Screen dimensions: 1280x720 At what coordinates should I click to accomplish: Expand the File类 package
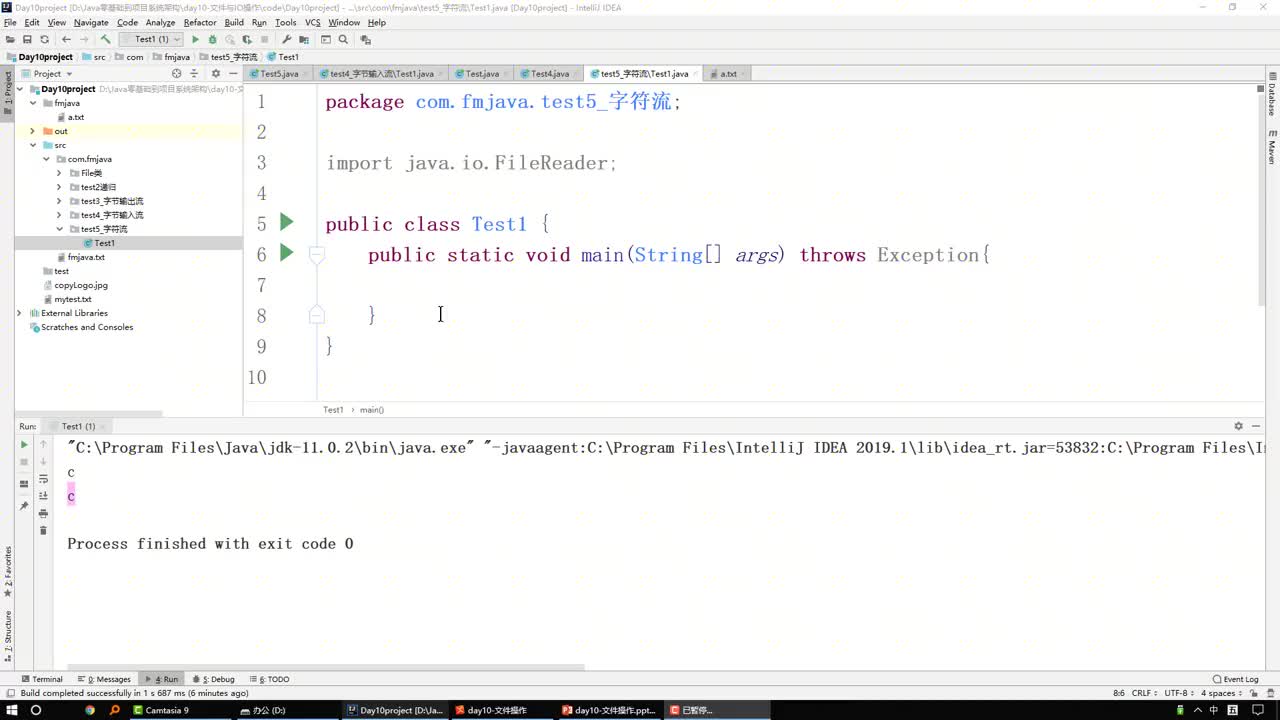59,173
